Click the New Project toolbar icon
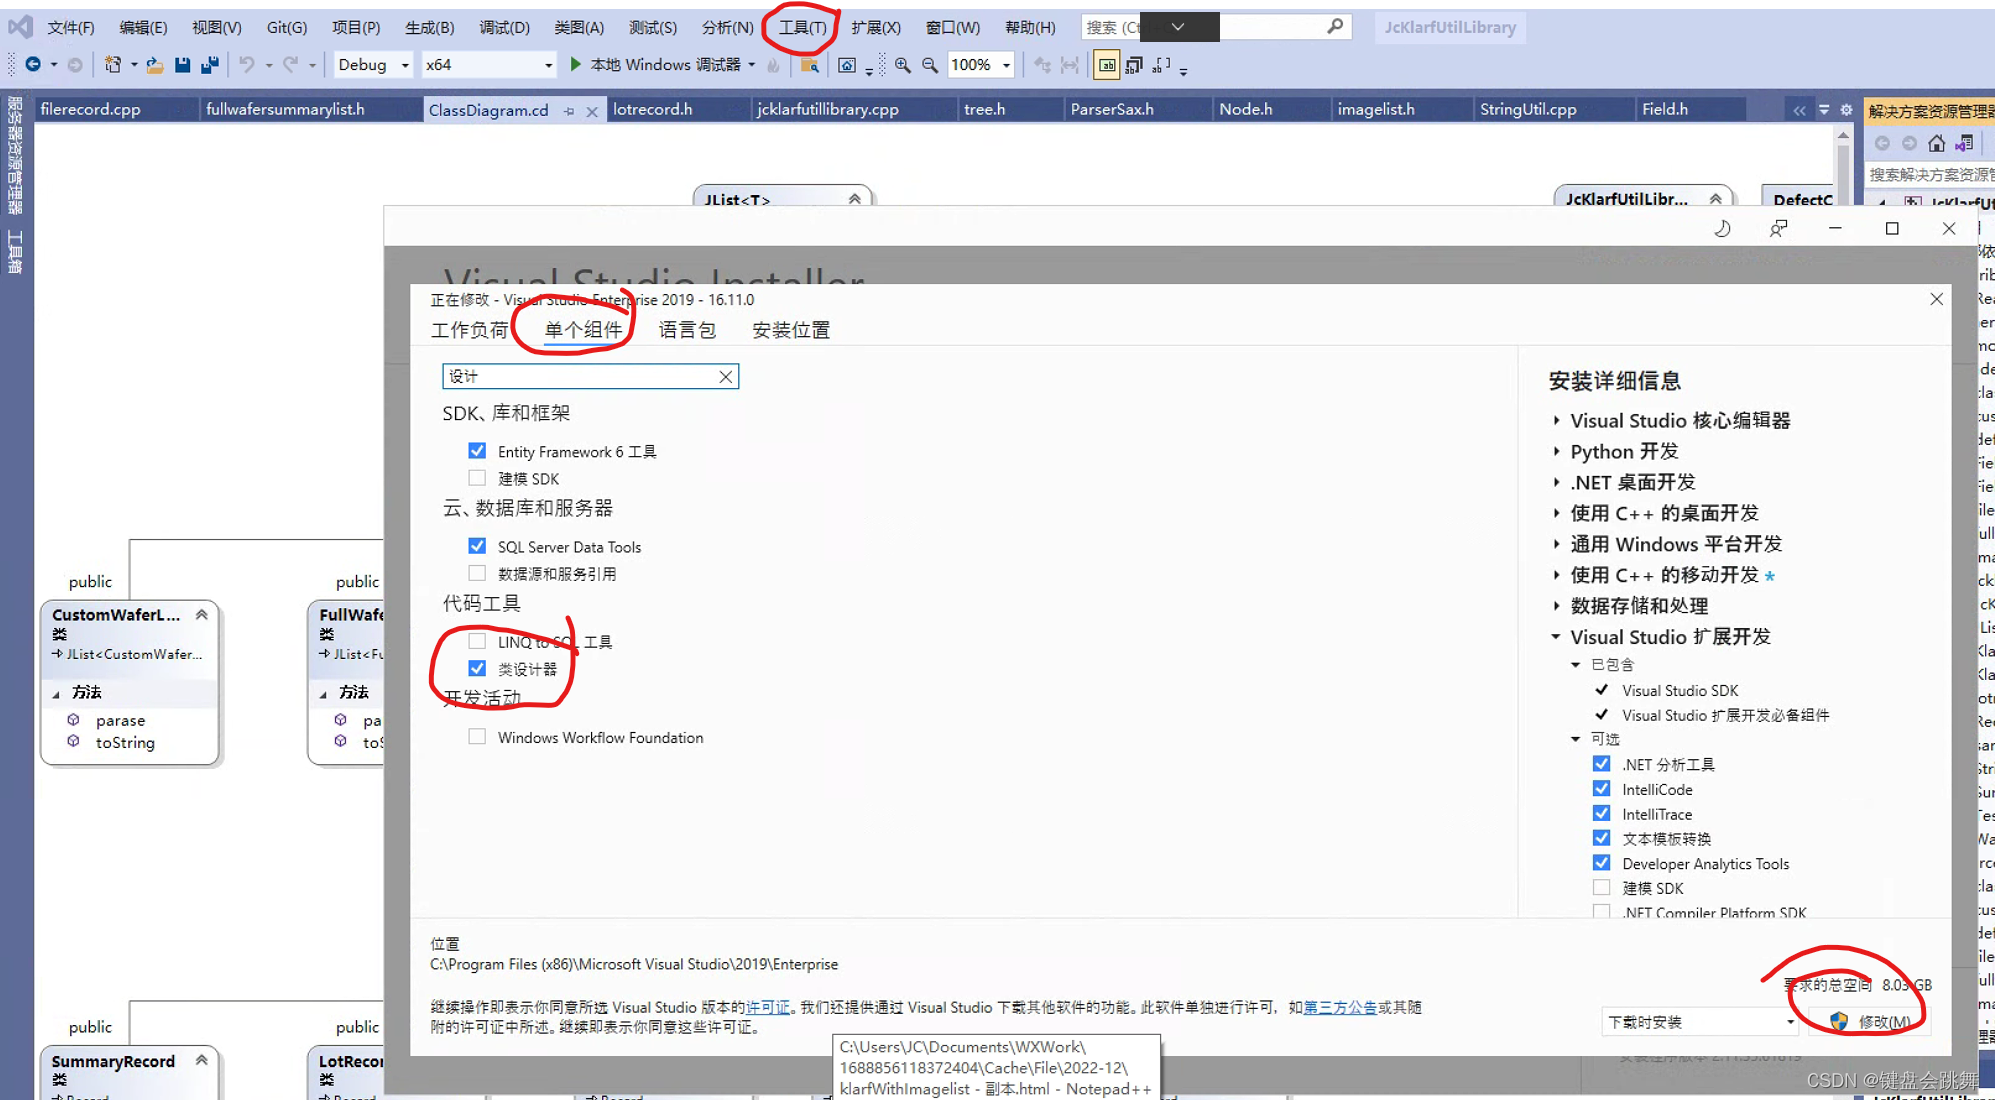This screenshot has width=1995, height=1100. [113, 65]
